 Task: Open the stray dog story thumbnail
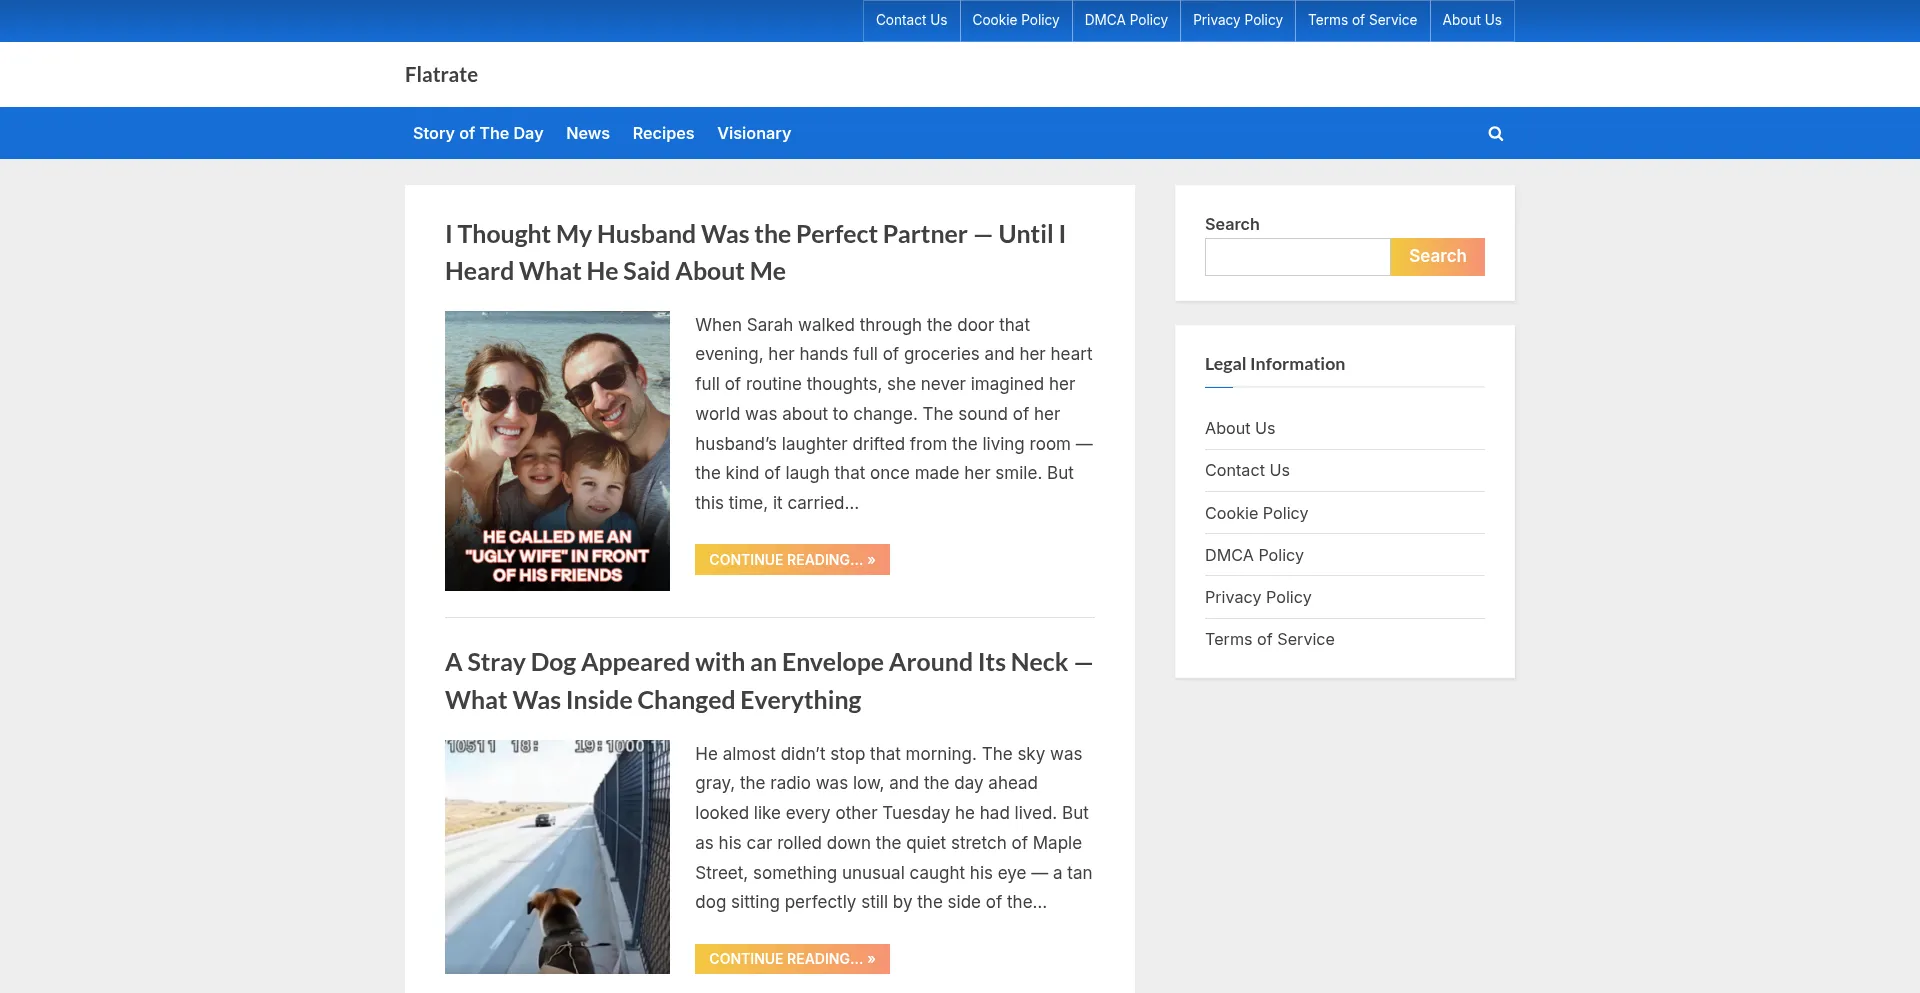point(557,856)
